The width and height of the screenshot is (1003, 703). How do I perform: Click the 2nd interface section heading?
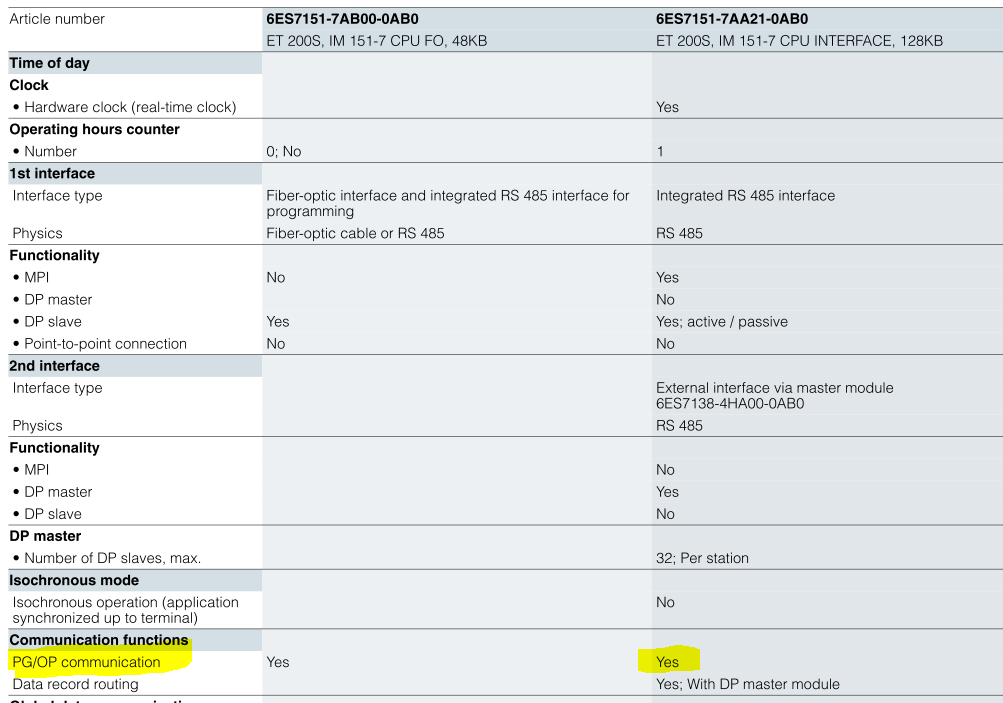[x=54, y=366]
